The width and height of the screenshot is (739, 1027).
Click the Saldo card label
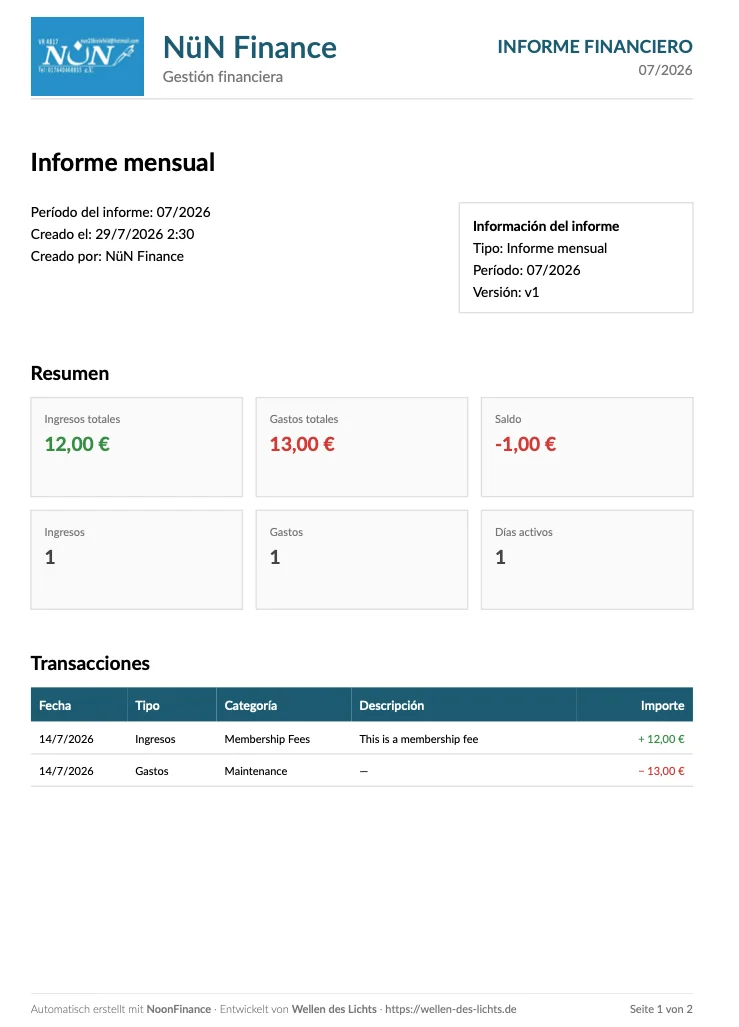pos(508,419)
